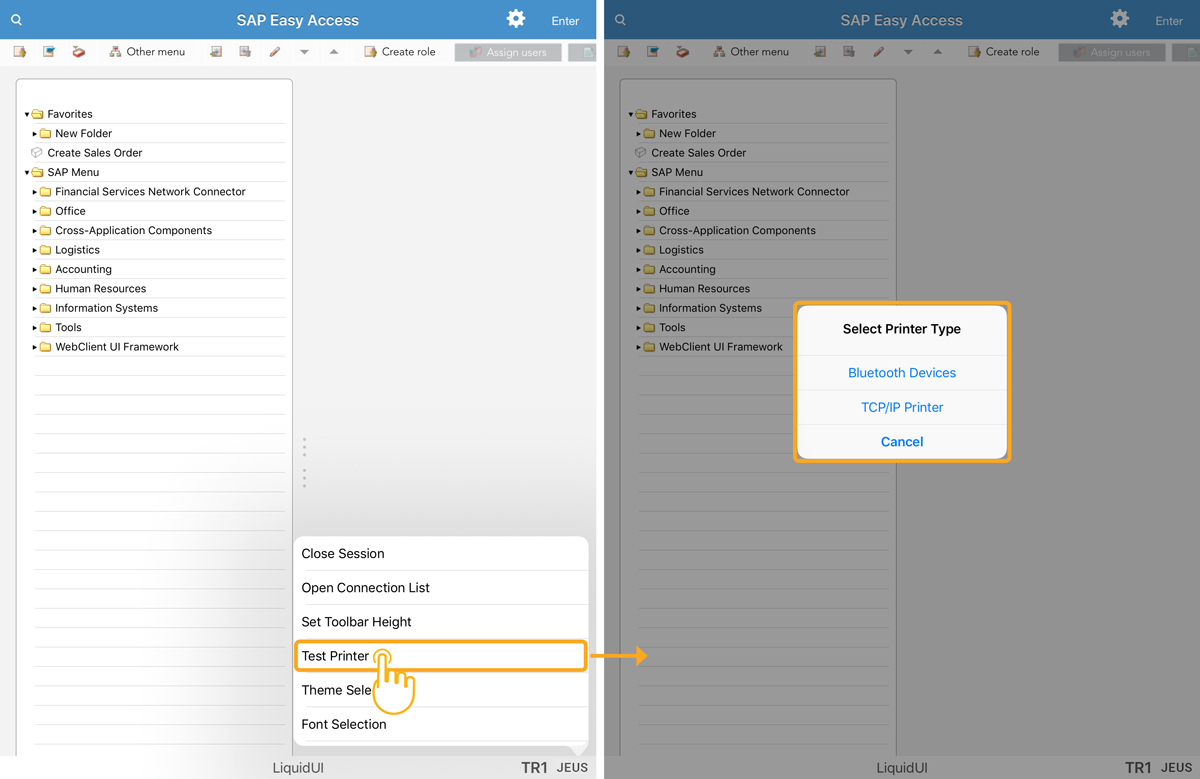Collapse the Favorites folder in the left tree

point(27,115)
